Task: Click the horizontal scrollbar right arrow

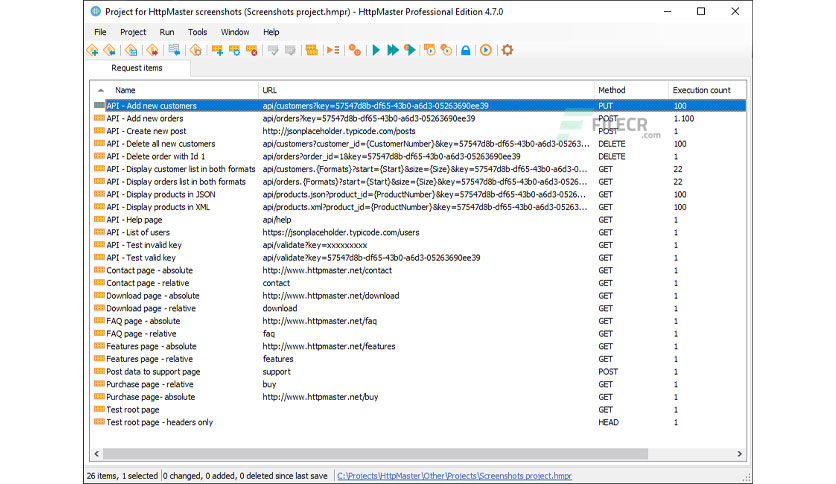Action: click(739, 454)
